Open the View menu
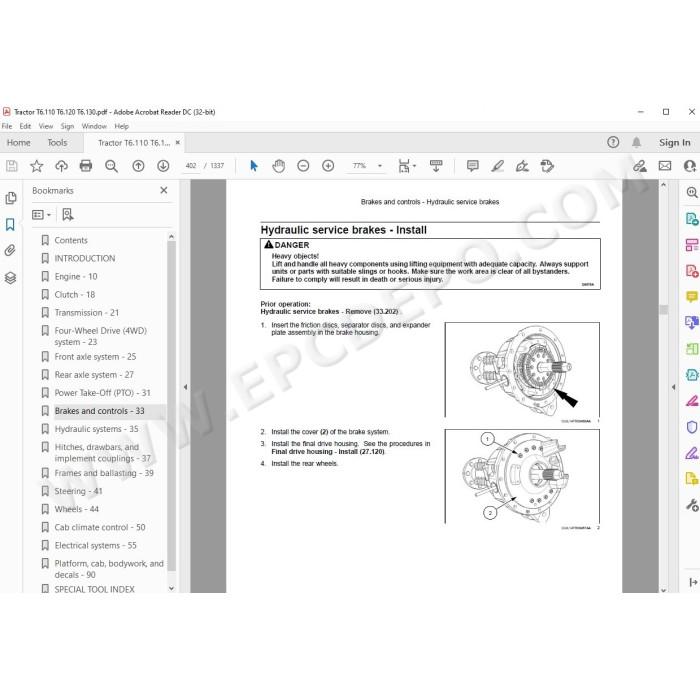This screenshot has height=700, width=700. 46,126
